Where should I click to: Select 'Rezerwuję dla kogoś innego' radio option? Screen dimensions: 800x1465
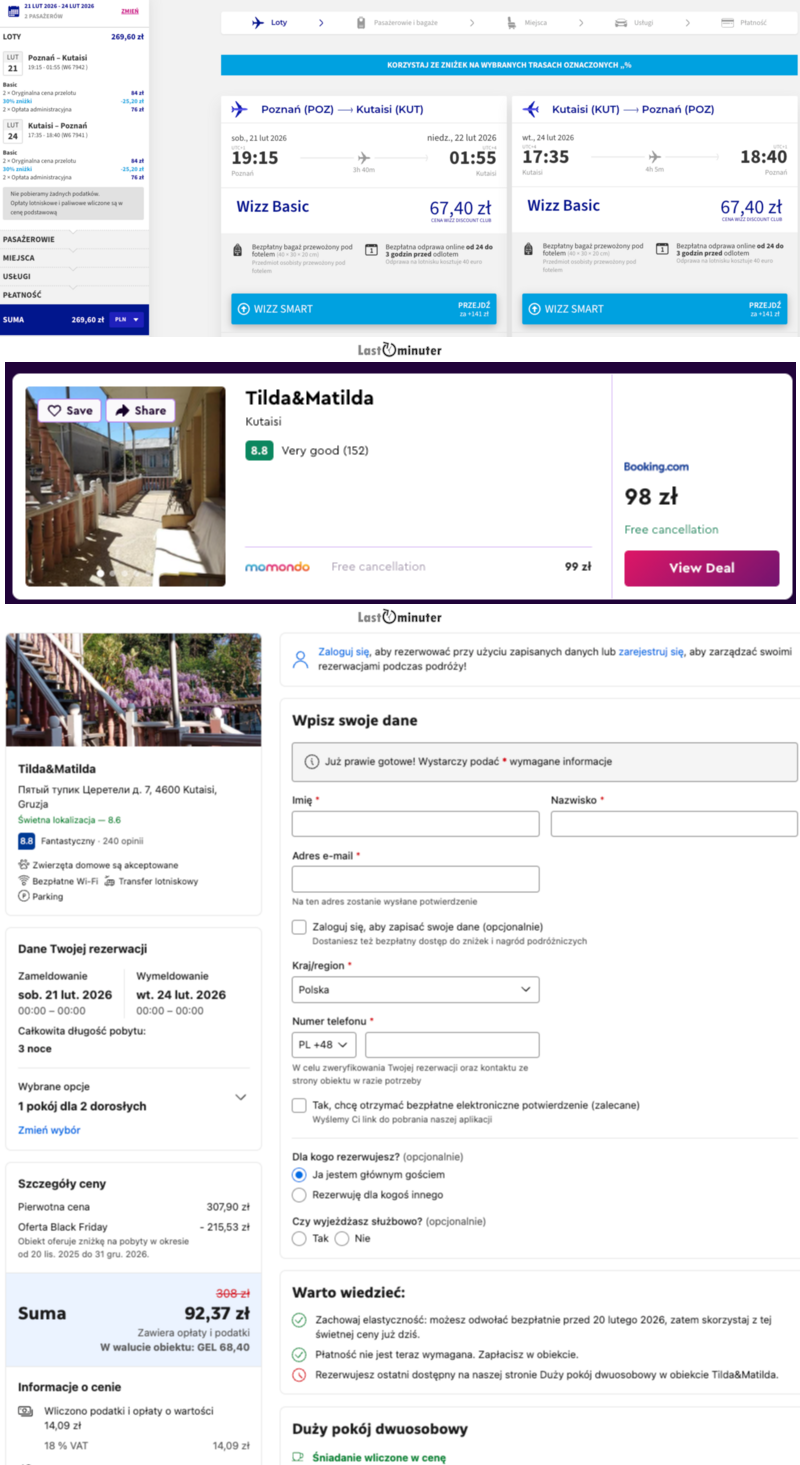299,1194
